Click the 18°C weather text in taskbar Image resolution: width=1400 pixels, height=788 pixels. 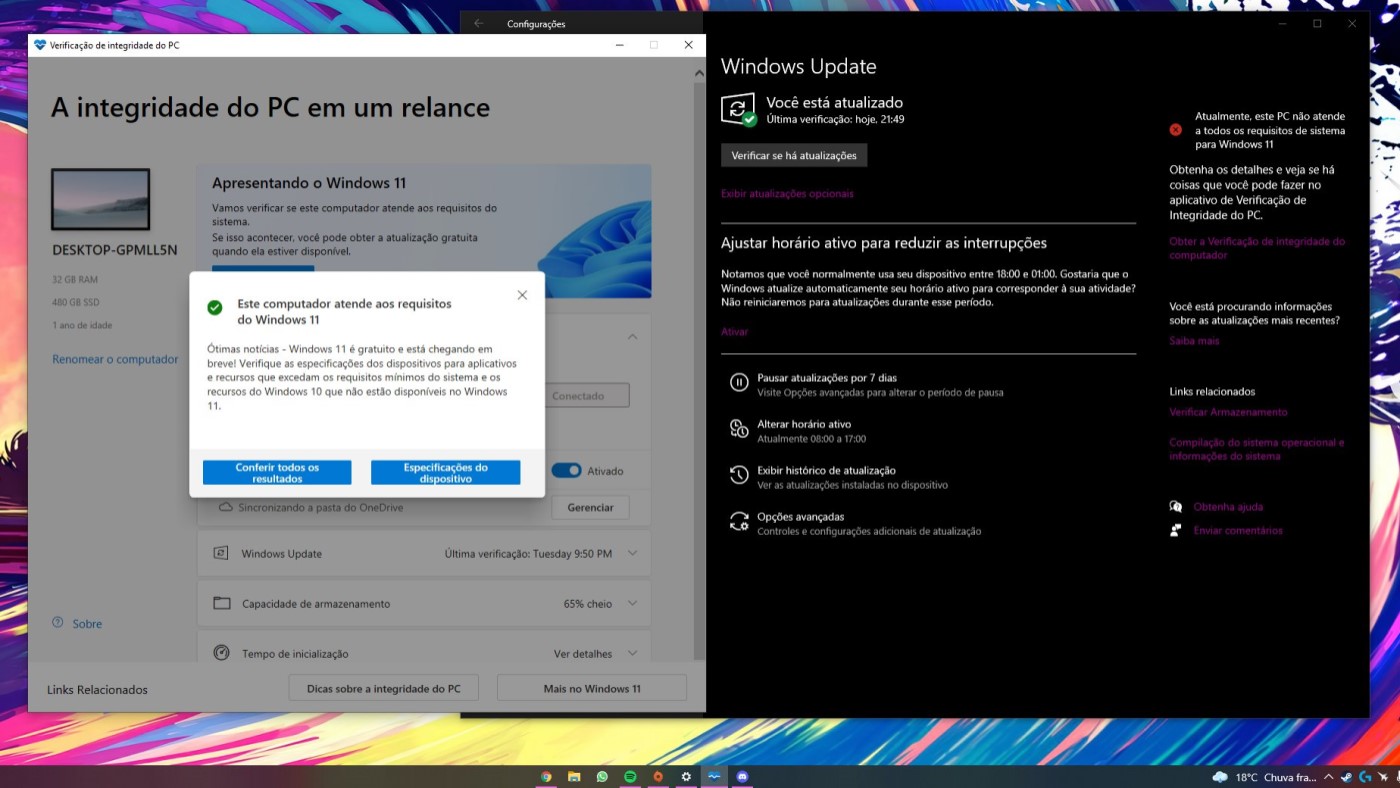click(x=1246, y=777)
